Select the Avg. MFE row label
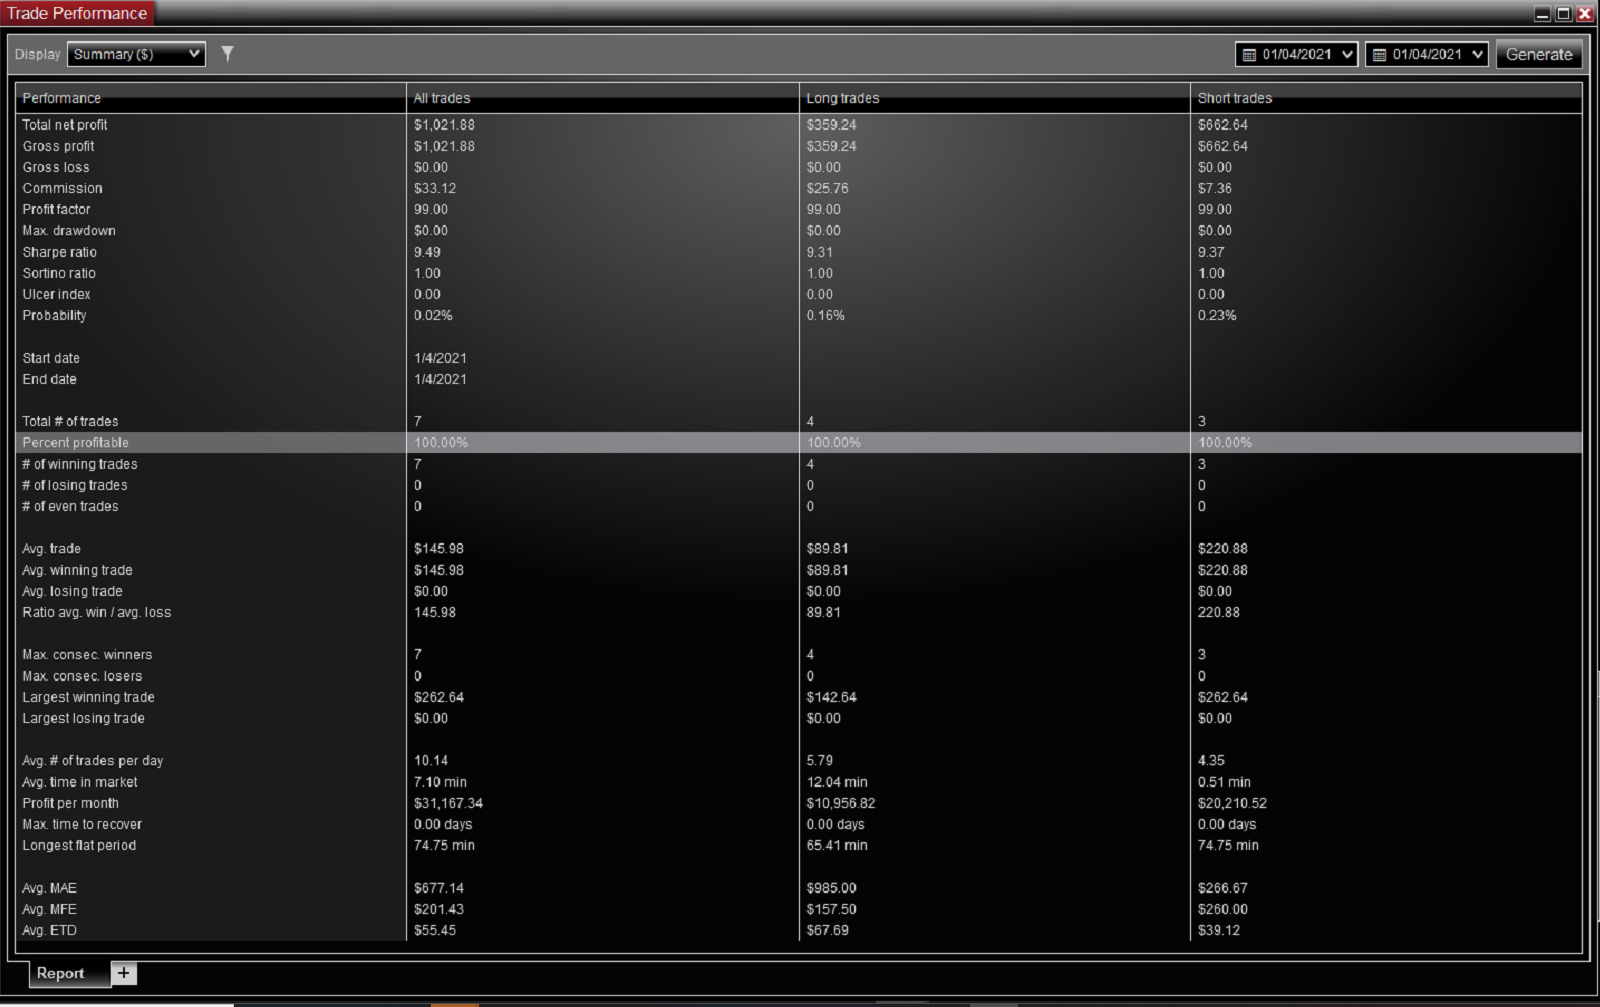1600x1007 pixels. tap(49, 909)
